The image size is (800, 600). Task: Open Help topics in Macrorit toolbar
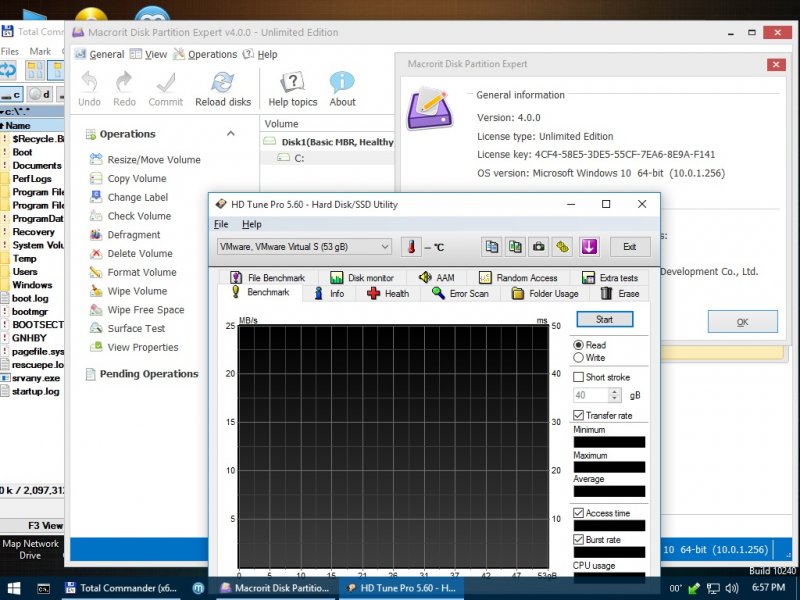293,89
